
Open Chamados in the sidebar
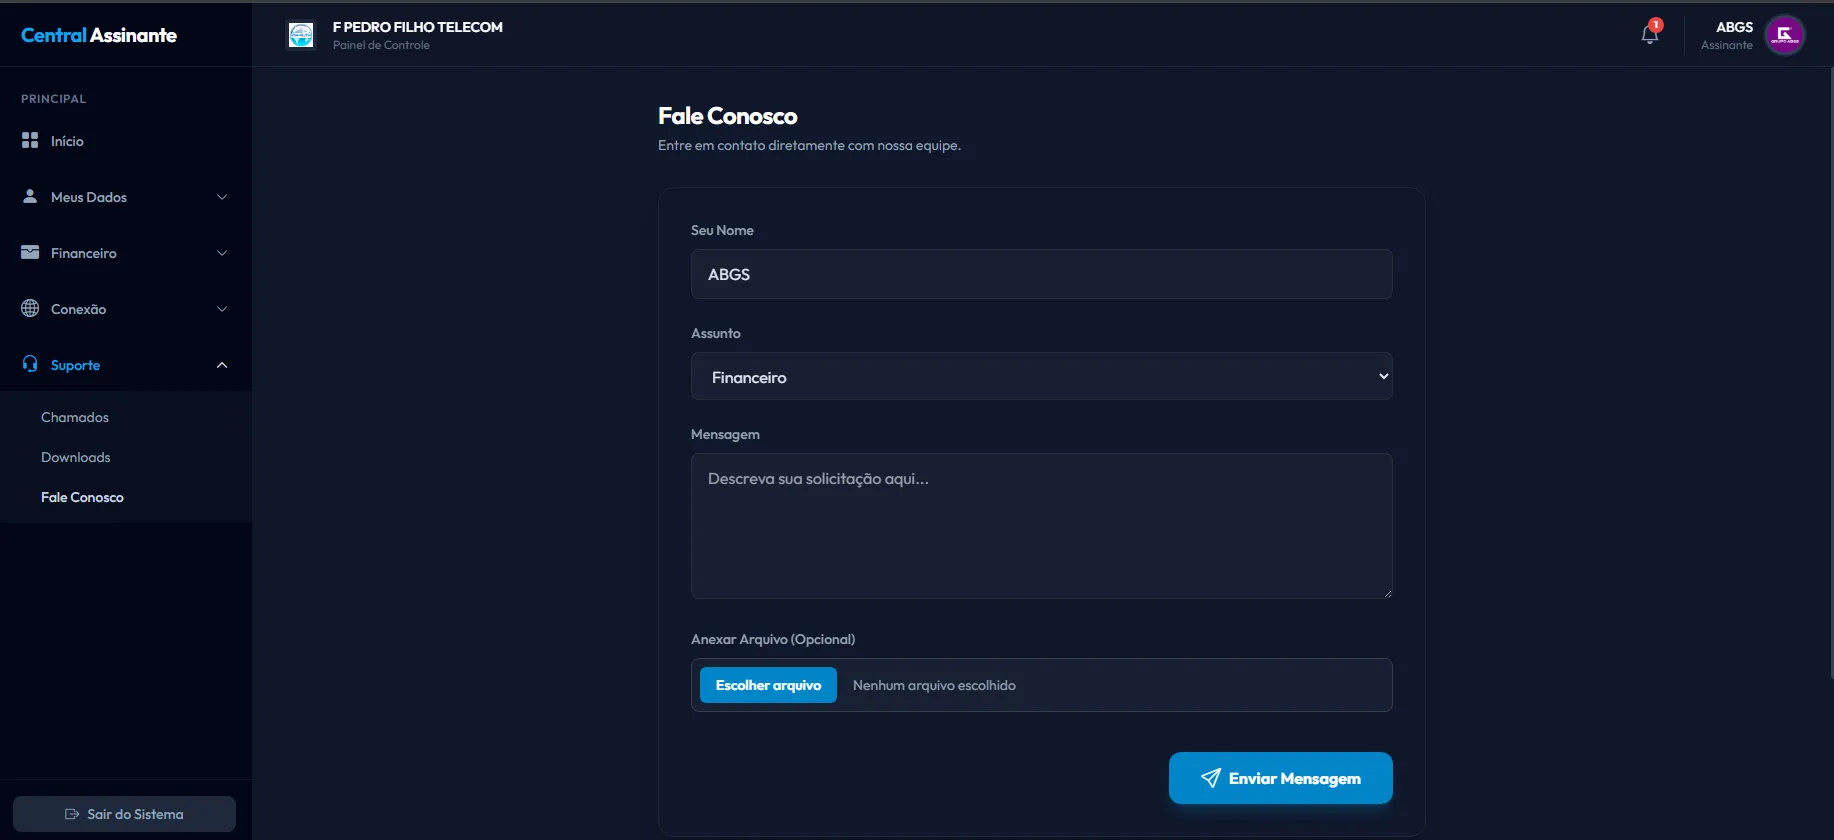pyautogui.click(x=75, y=417)
